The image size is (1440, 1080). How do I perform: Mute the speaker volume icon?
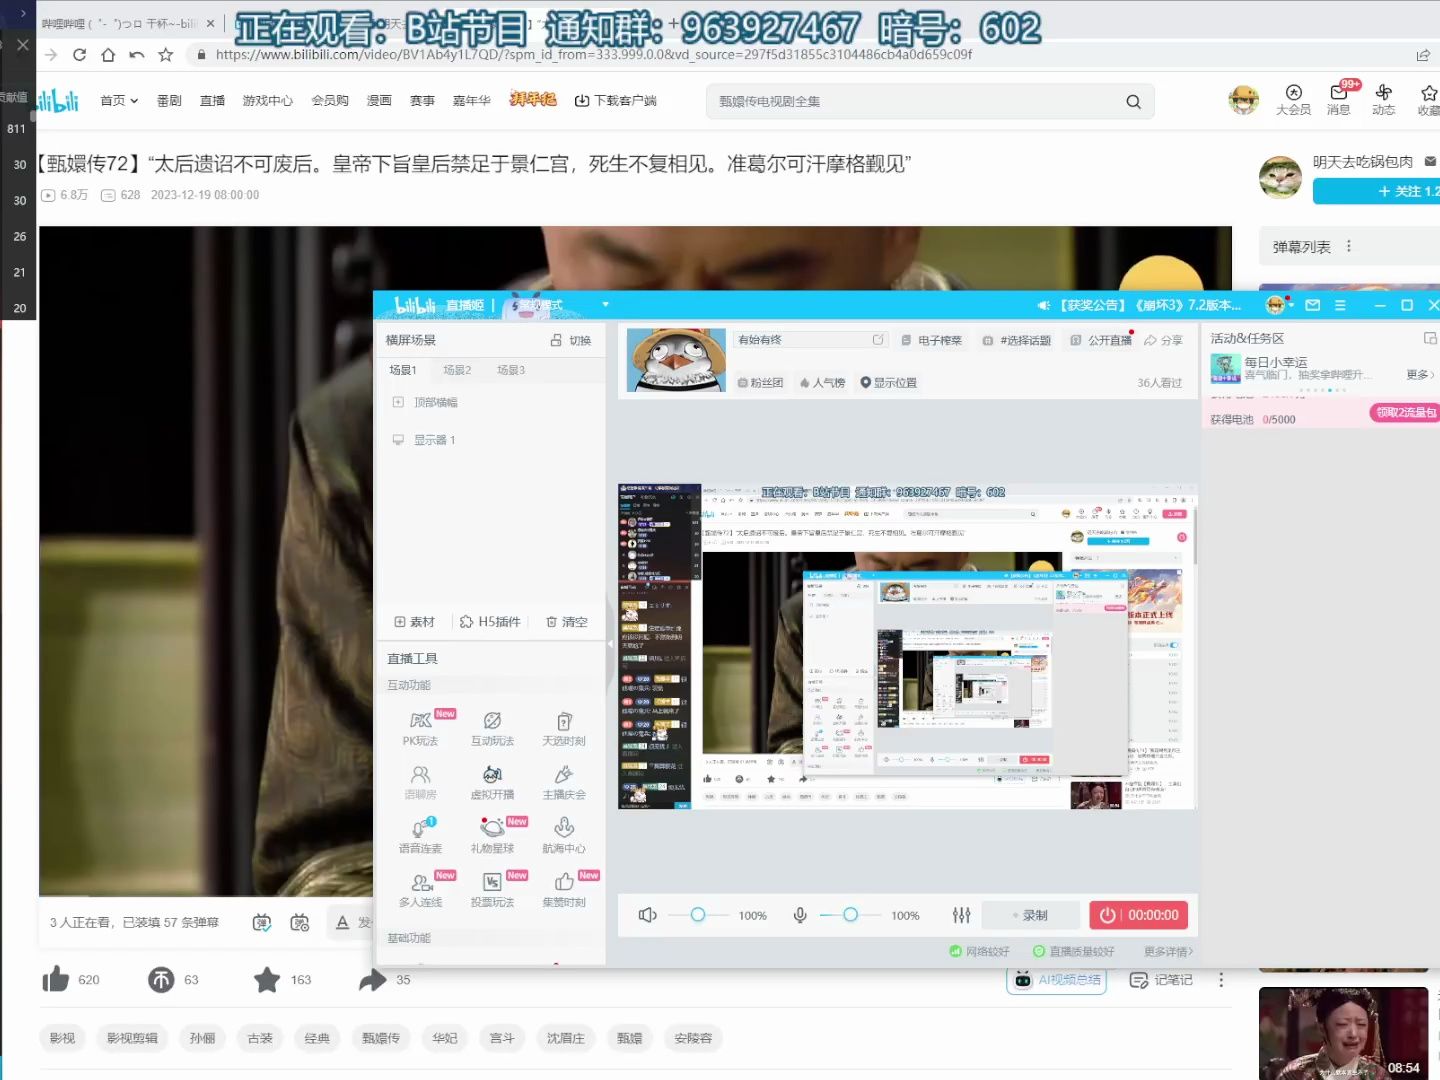648,915
